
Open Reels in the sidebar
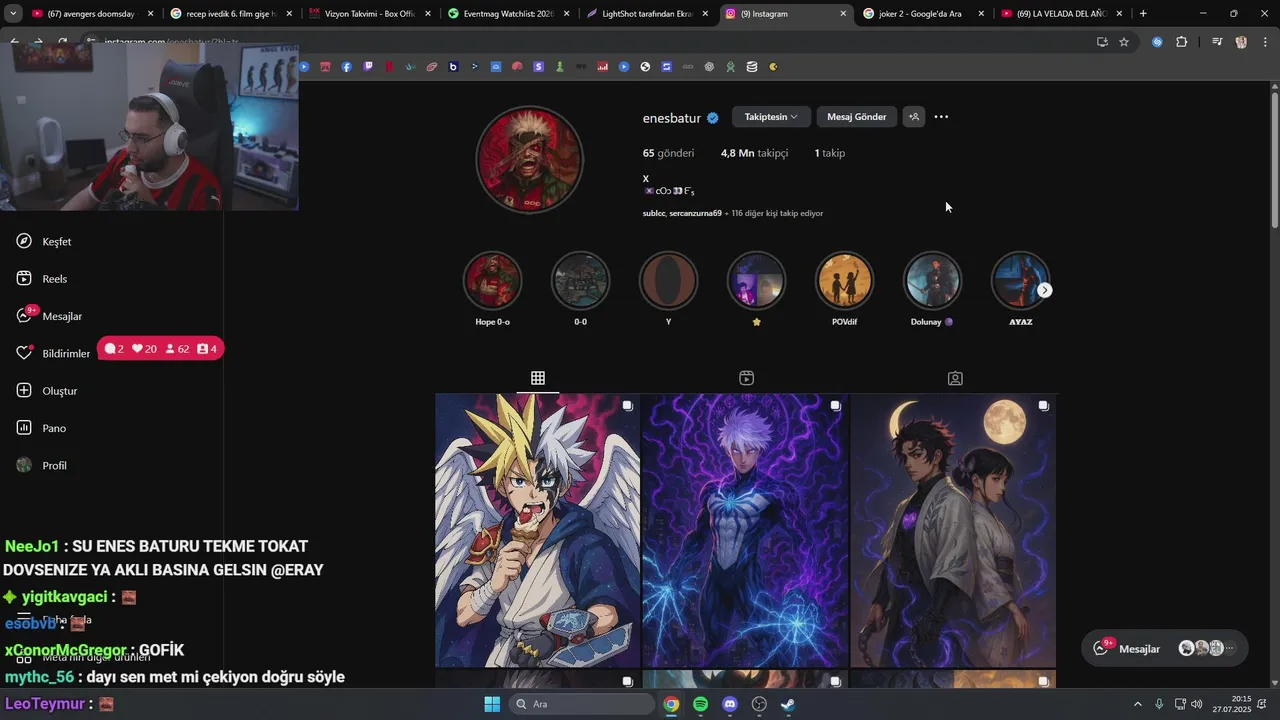pyautogui.click(x=42, y=279)
